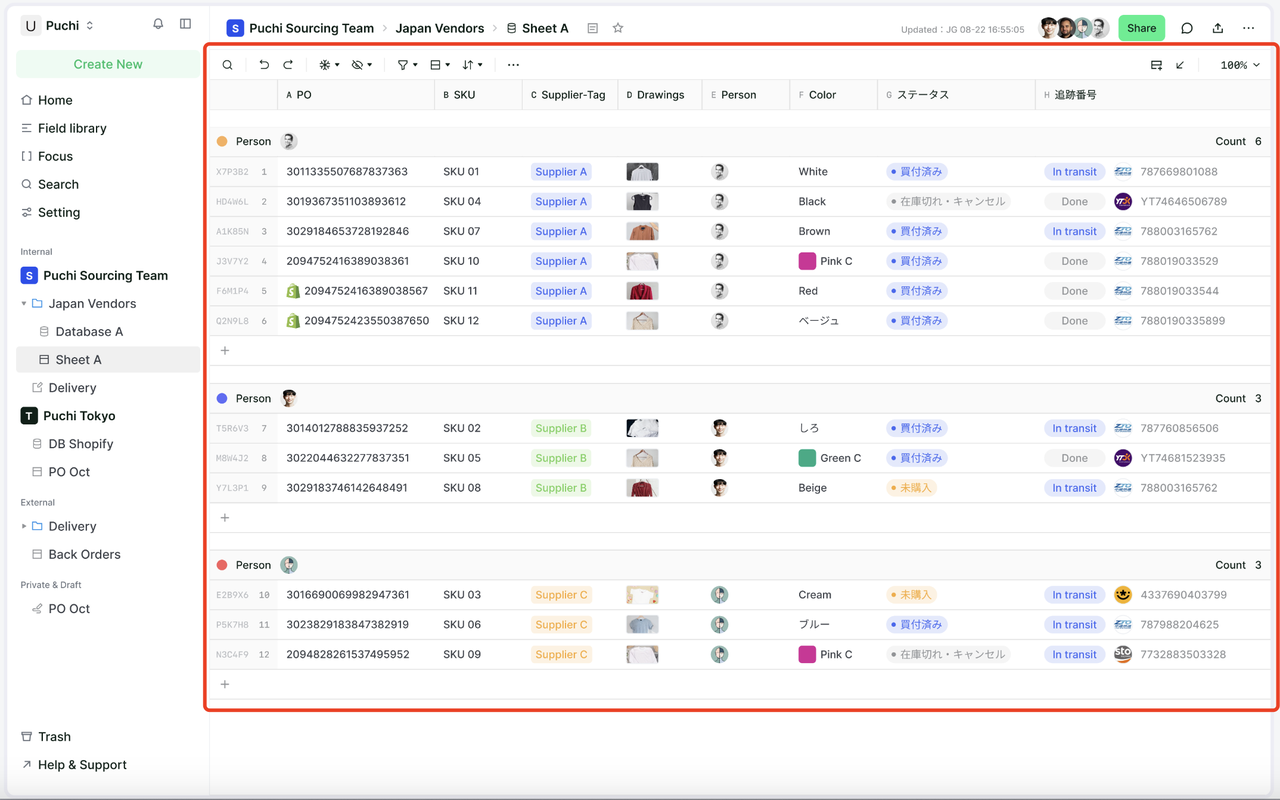This screenshot has width=1280, height=800.
Task: Click the collaborator avatars in header
Action: (x=1074, y=28)
